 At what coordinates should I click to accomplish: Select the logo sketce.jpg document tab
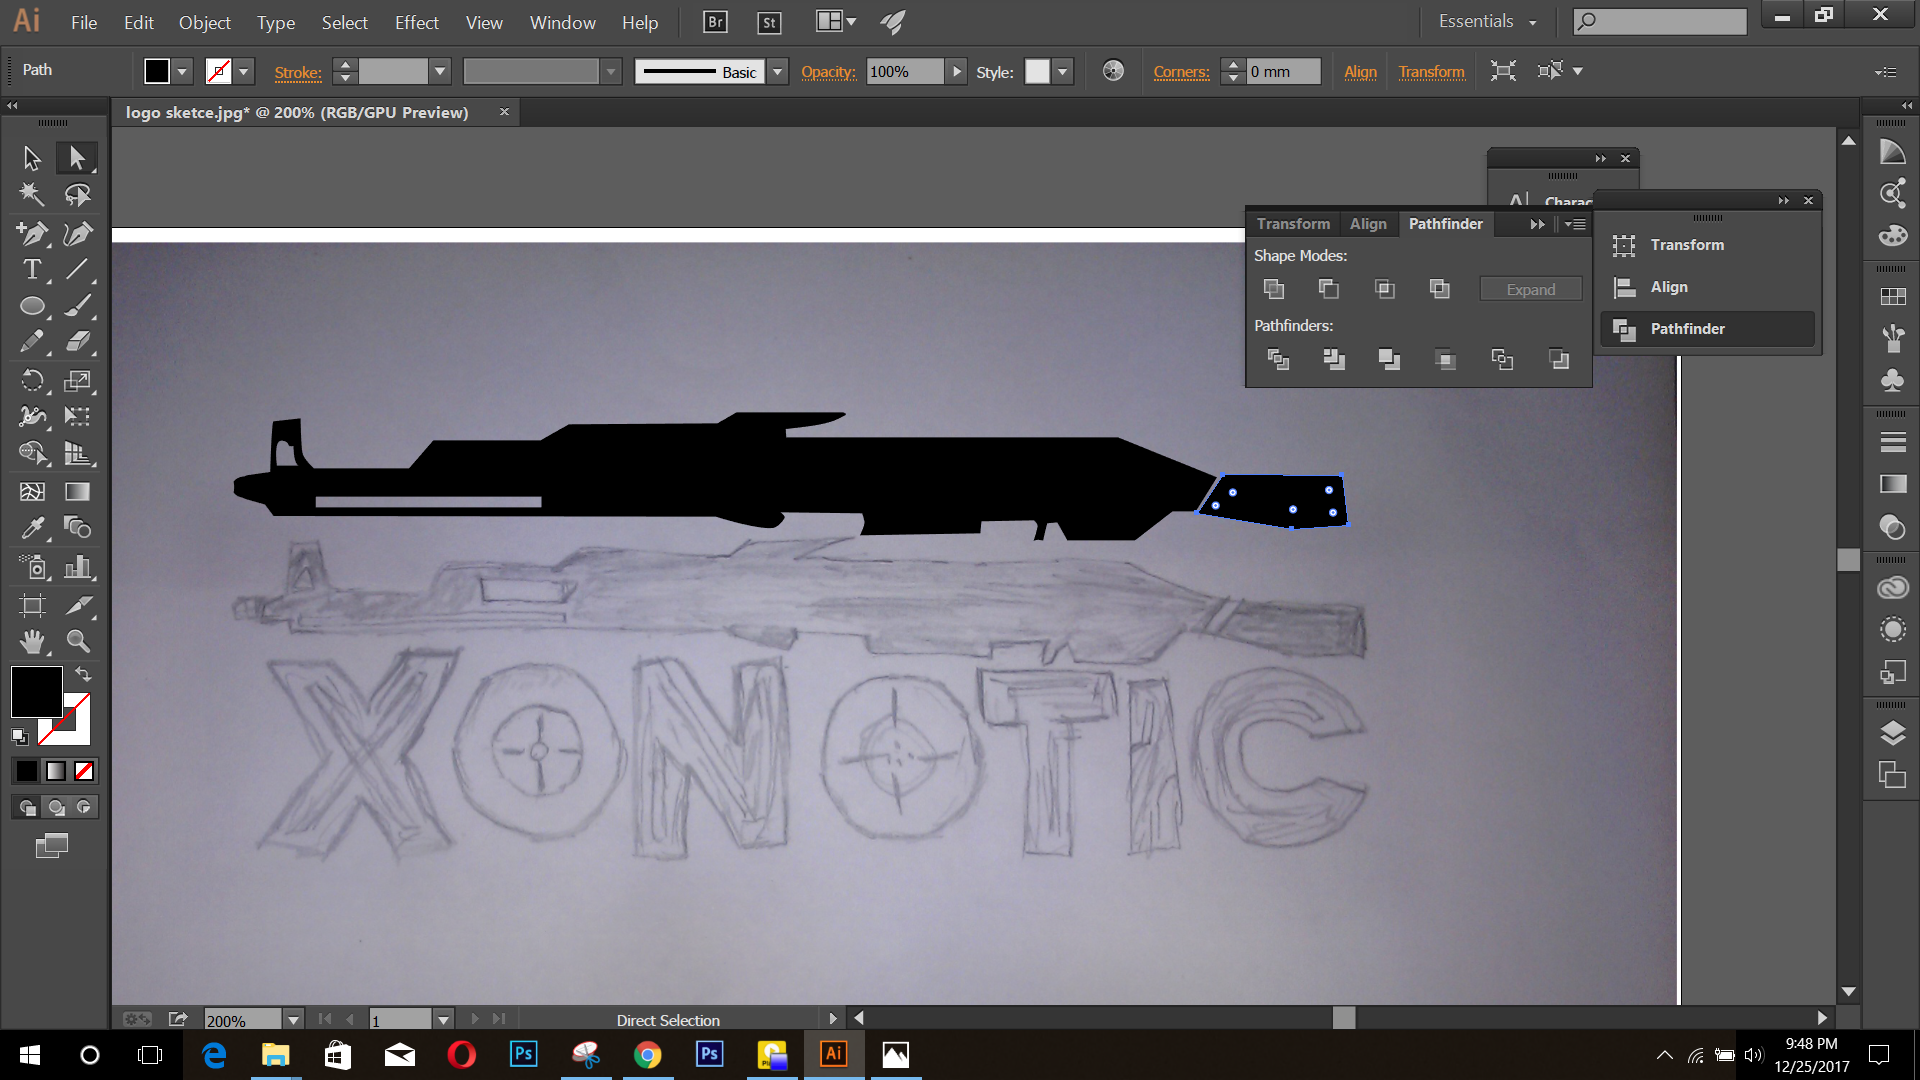tap(296, 113)
